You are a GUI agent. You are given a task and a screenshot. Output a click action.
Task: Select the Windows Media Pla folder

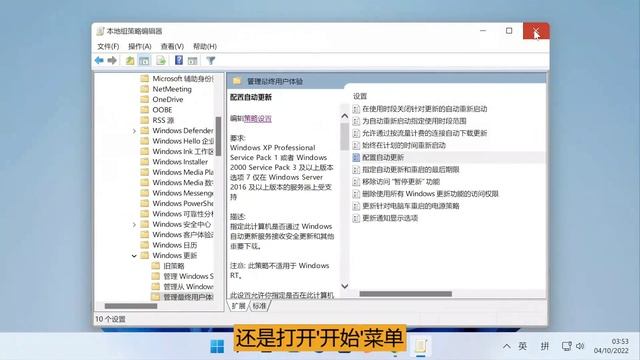tap(183, 172)
